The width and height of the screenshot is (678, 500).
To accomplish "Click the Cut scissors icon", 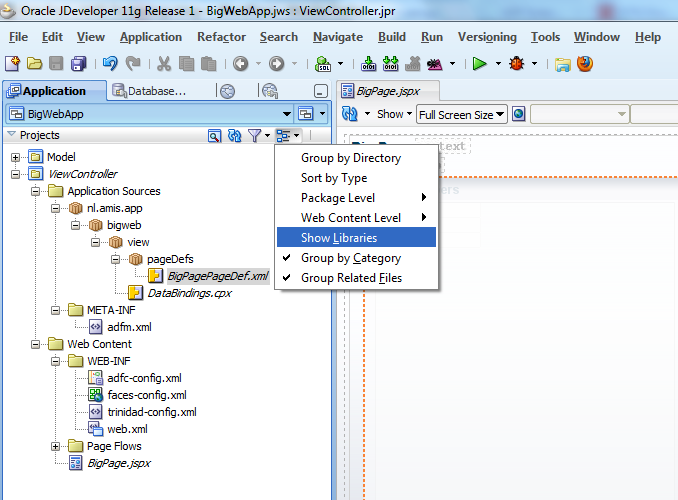I will [164, 63].
